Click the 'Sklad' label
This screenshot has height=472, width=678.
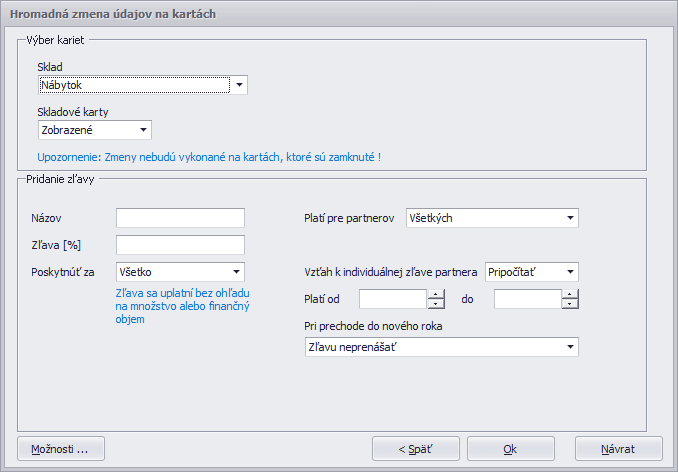click(50, 67)
